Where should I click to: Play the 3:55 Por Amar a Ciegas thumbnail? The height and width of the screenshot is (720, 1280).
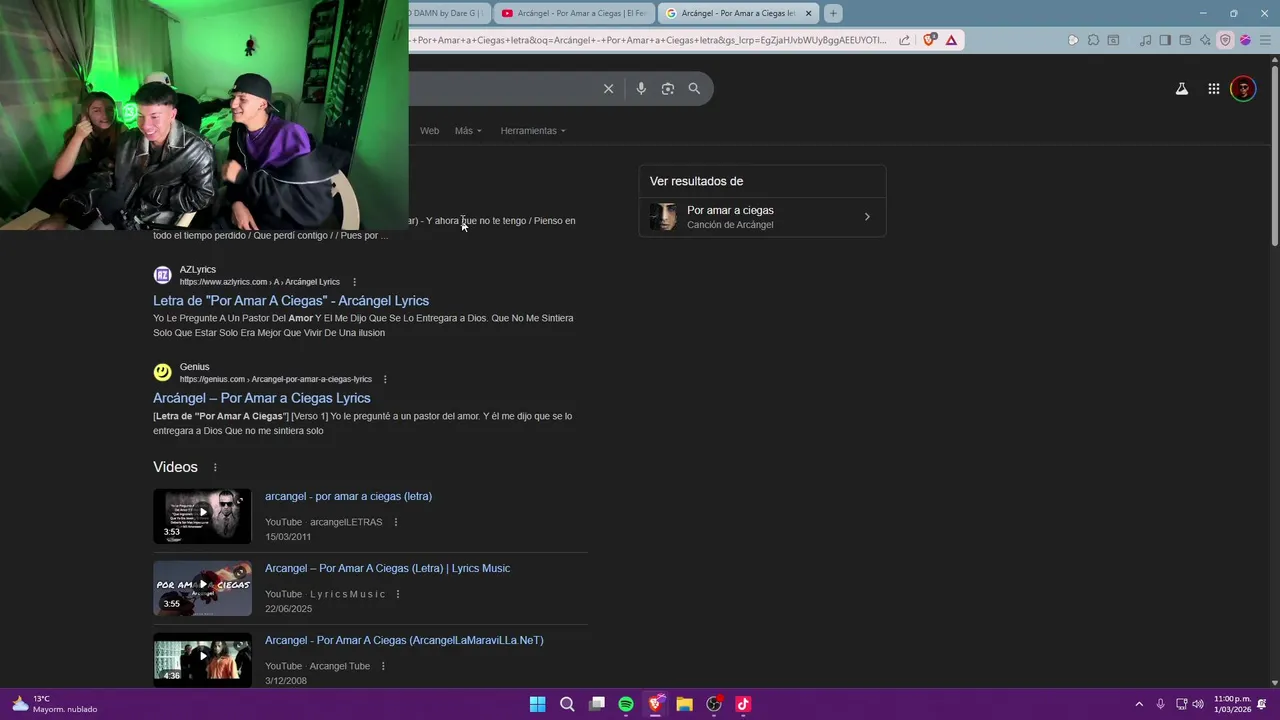202,588
